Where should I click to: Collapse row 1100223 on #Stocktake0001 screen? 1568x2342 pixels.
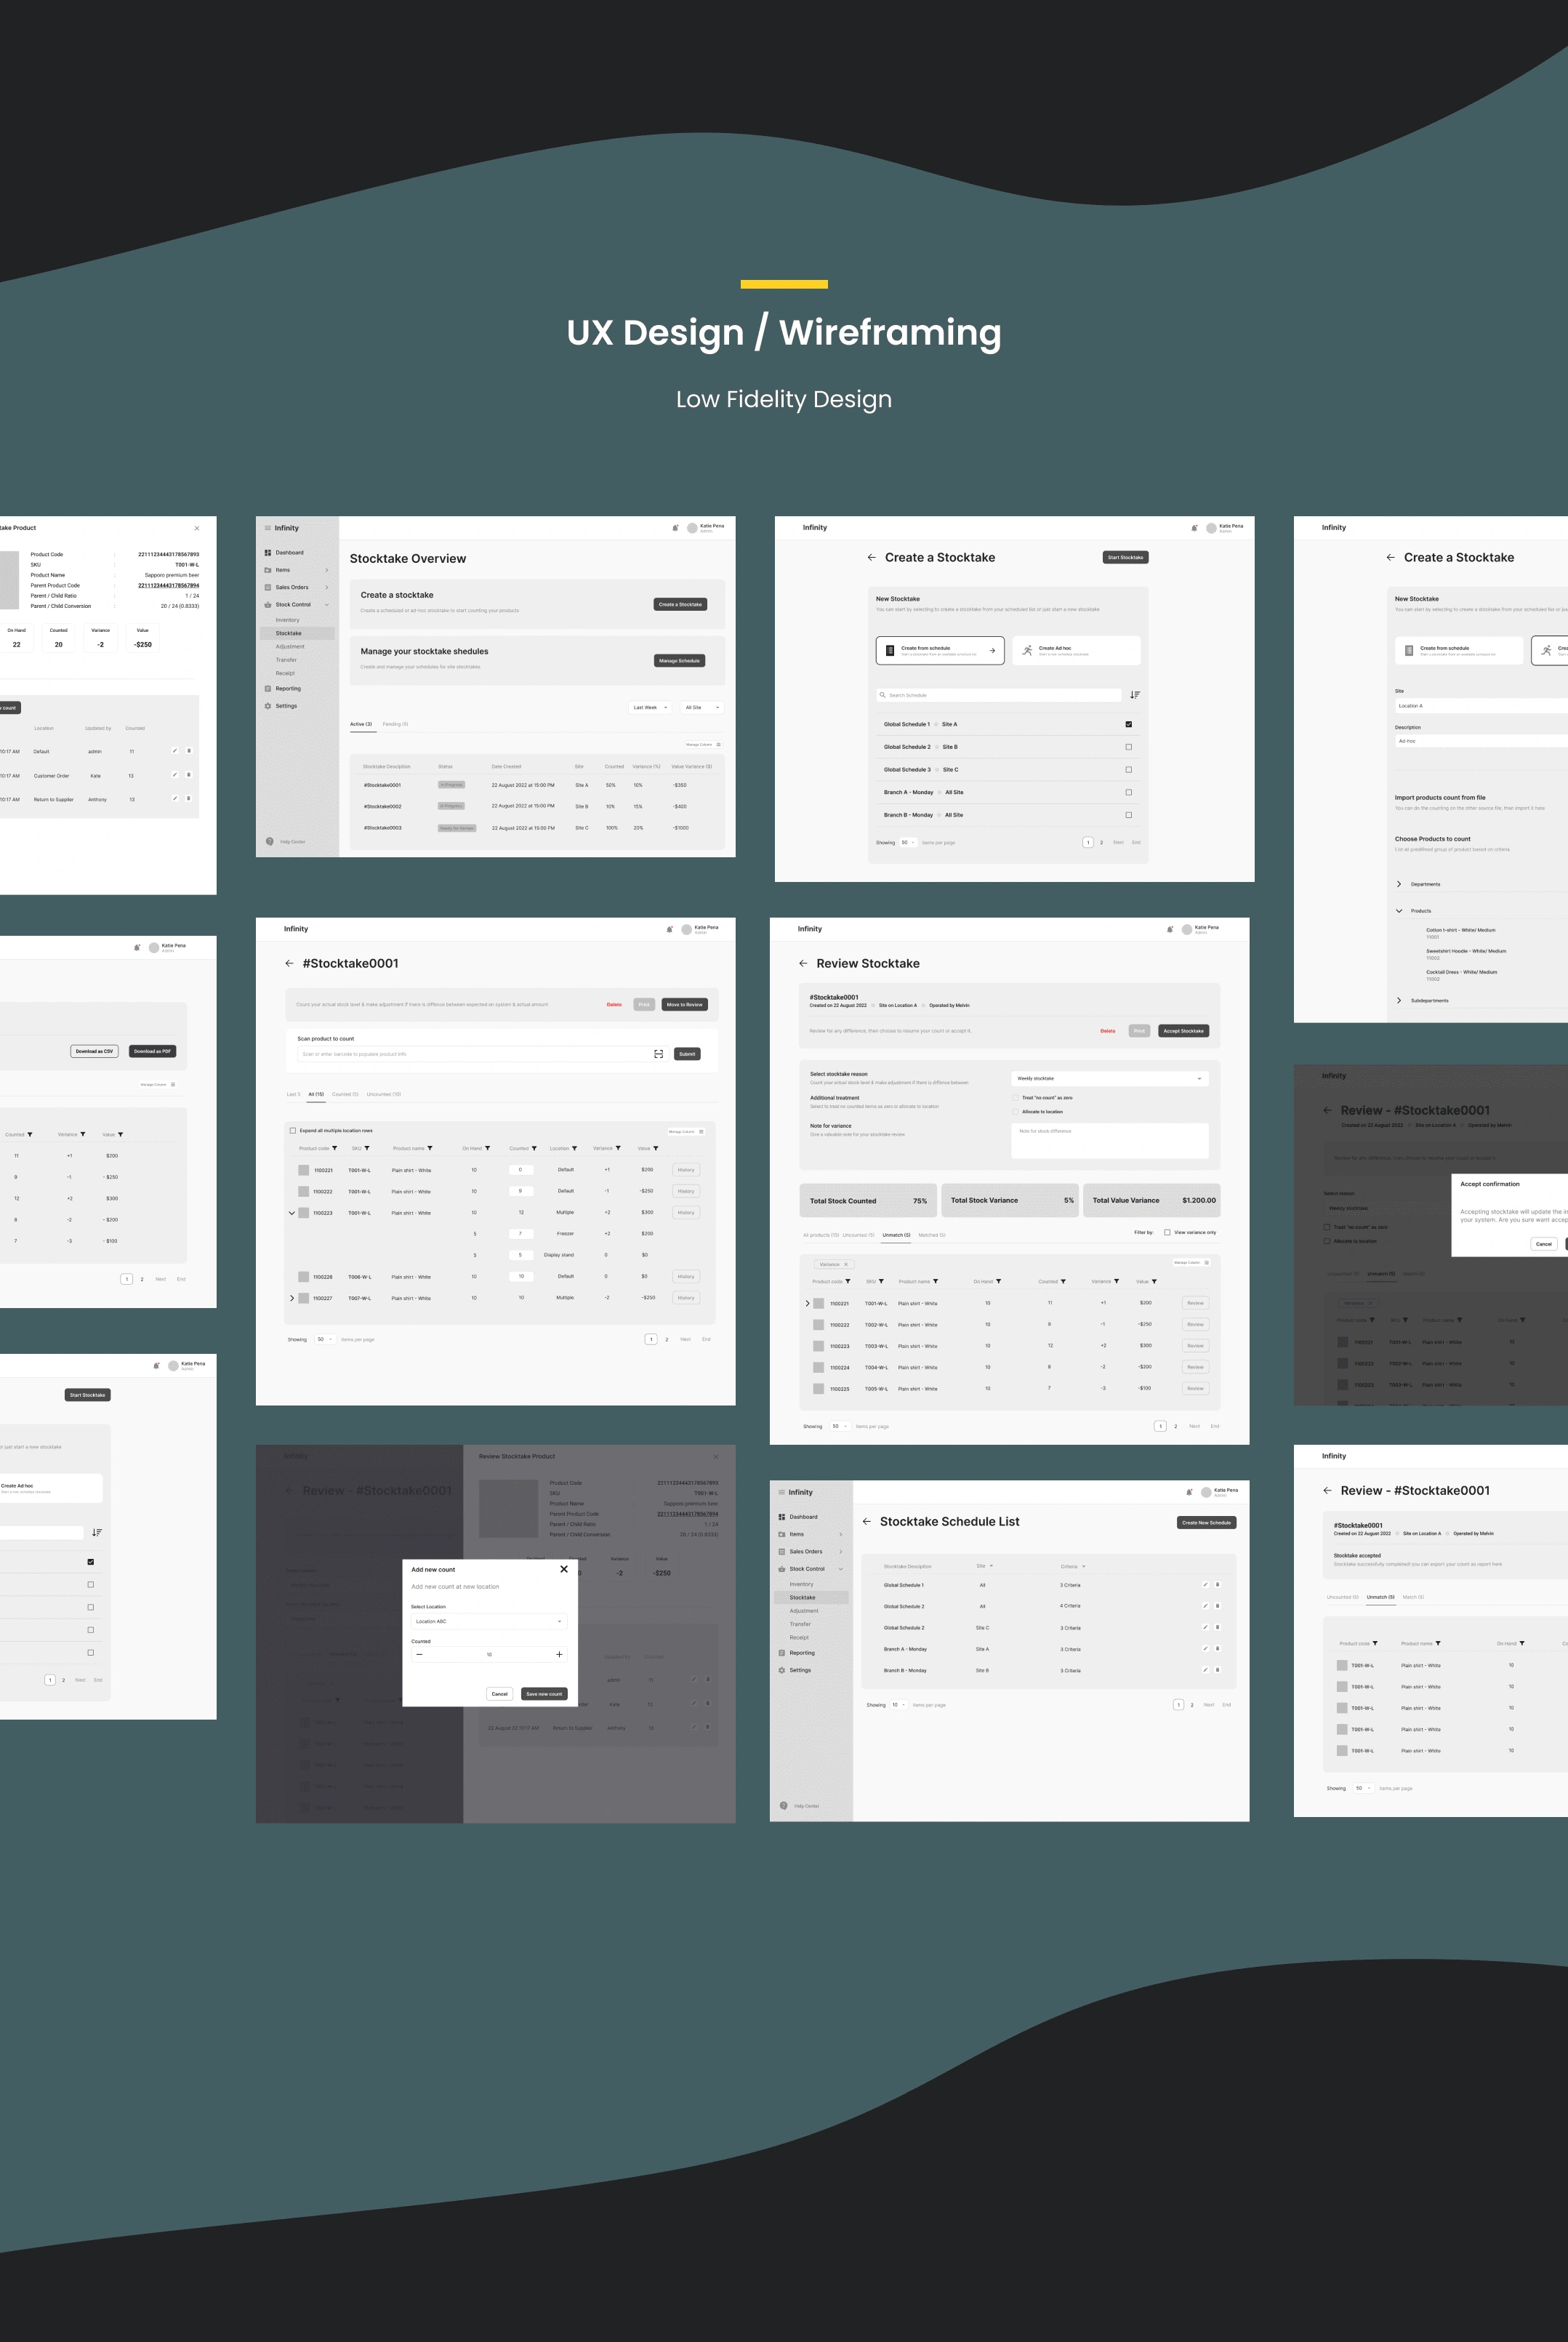pos(292,1213)
